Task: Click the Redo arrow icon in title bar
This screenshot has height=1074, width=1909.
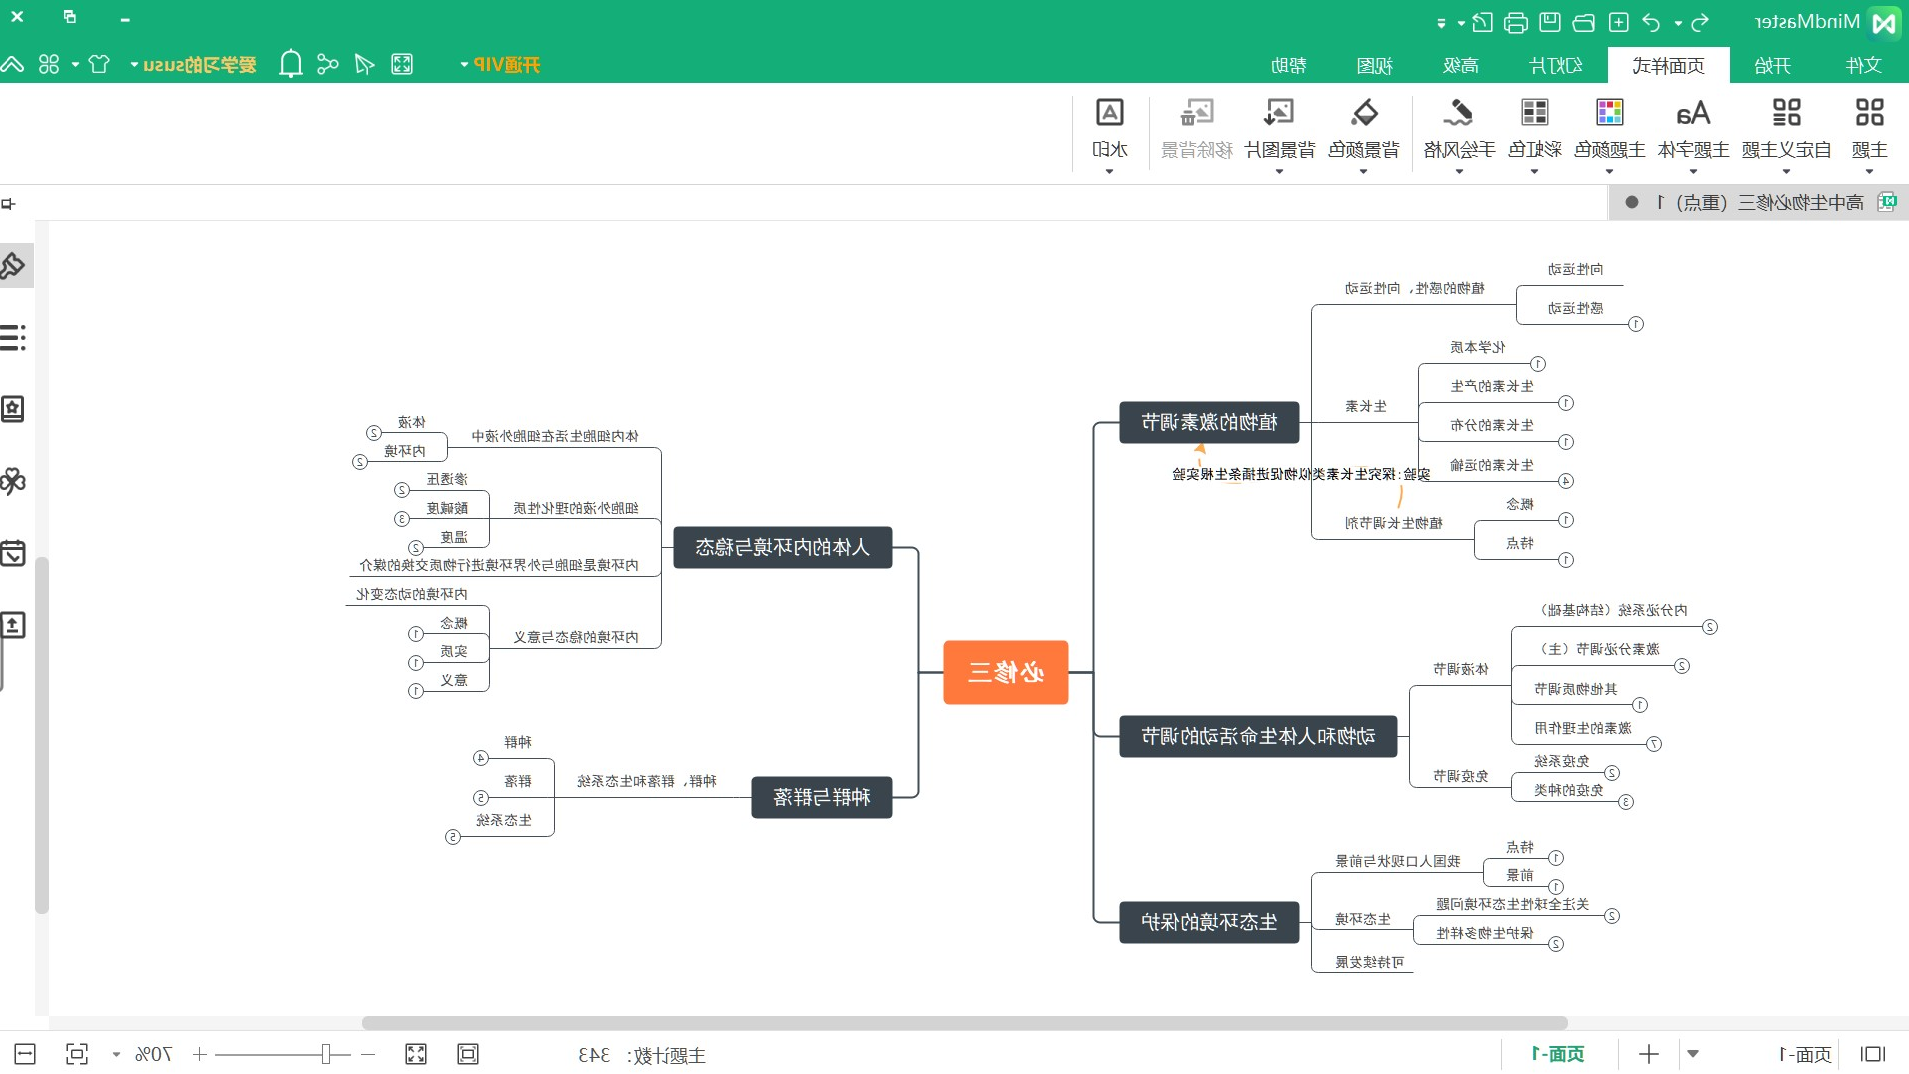Action: pos(1651,22)
